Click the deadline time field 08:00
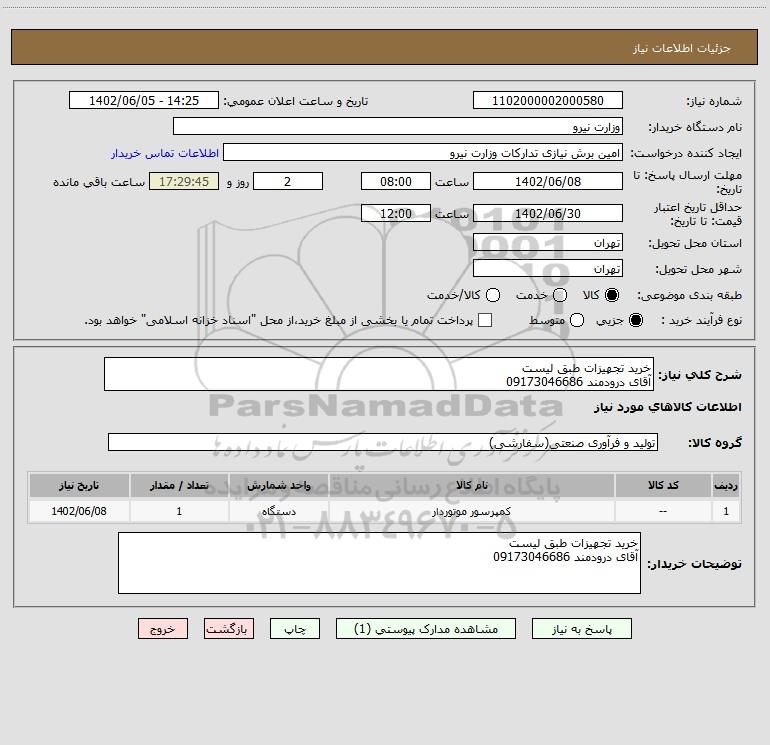 point(396,181)
